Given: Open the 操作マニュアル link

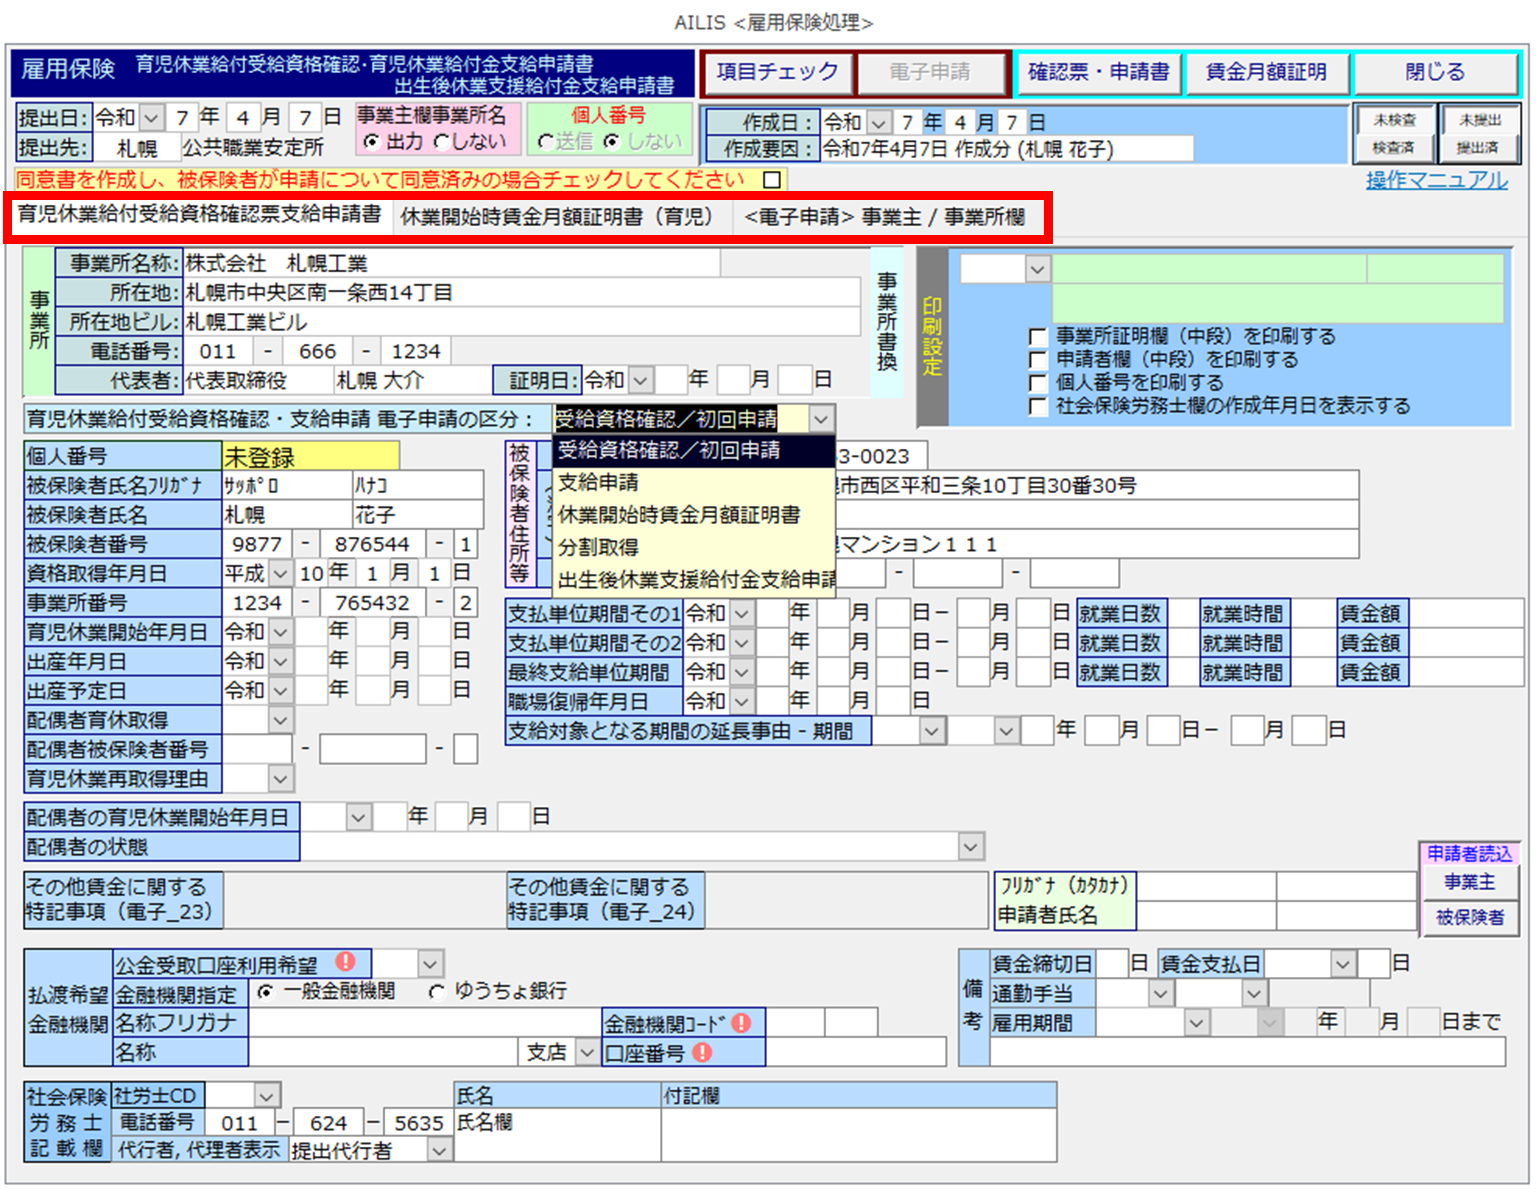Looking at the screenshot, I should [x=1436, y=181].
